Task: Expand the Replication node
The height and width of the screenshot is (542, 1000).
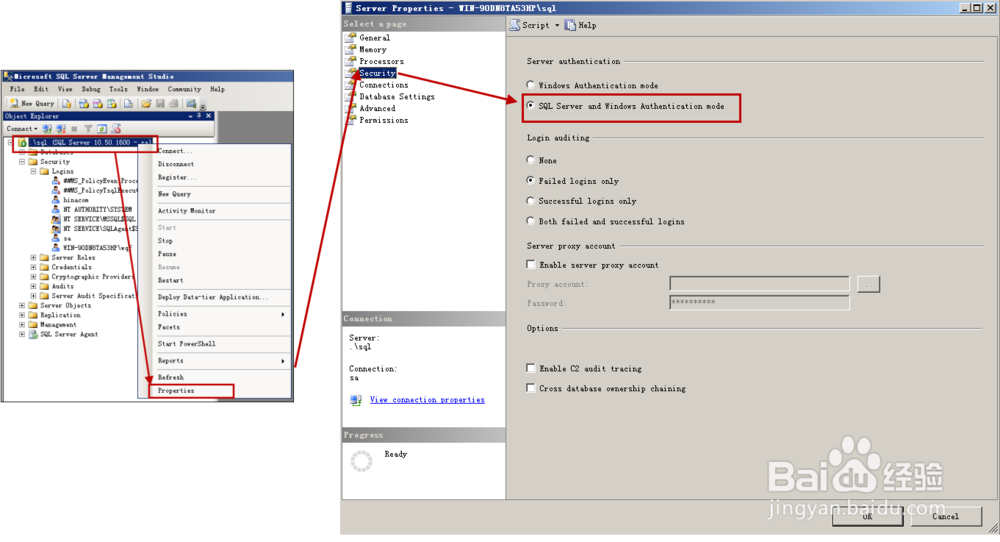Action: click(22, 315)
